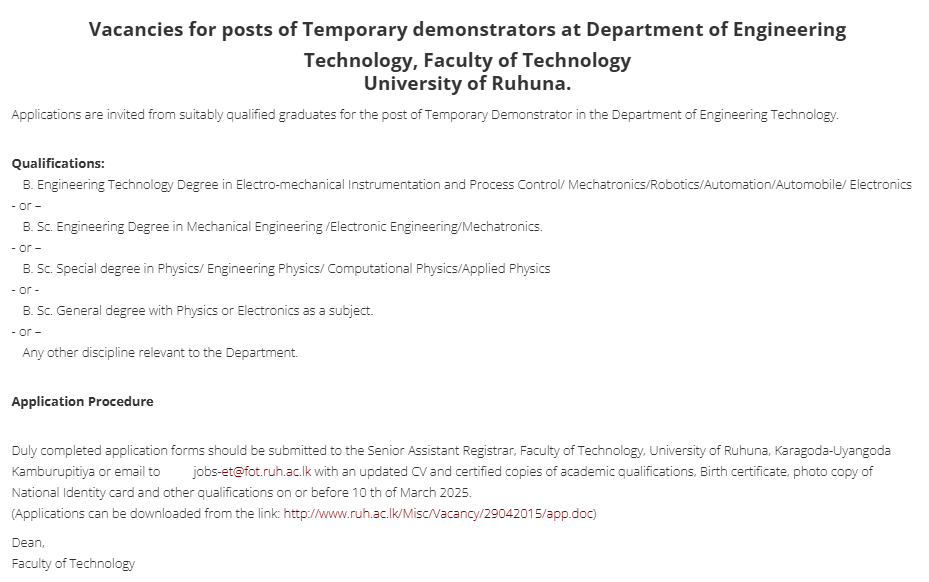Viewport: 929px width, 582px height.
Task: Click the B. Sc. Special degree line
Action: (286, 268)
